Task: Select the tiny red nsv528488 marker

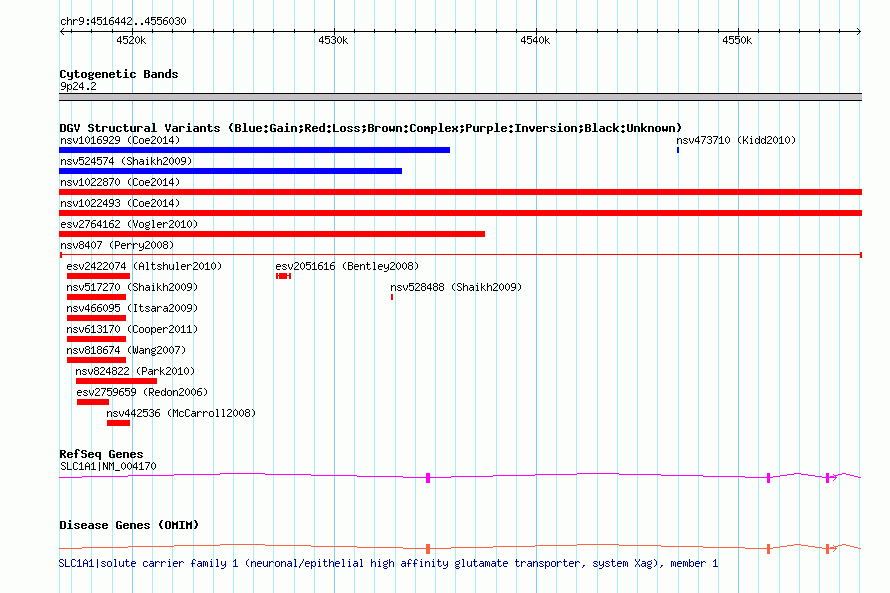Action: point(392,297)
